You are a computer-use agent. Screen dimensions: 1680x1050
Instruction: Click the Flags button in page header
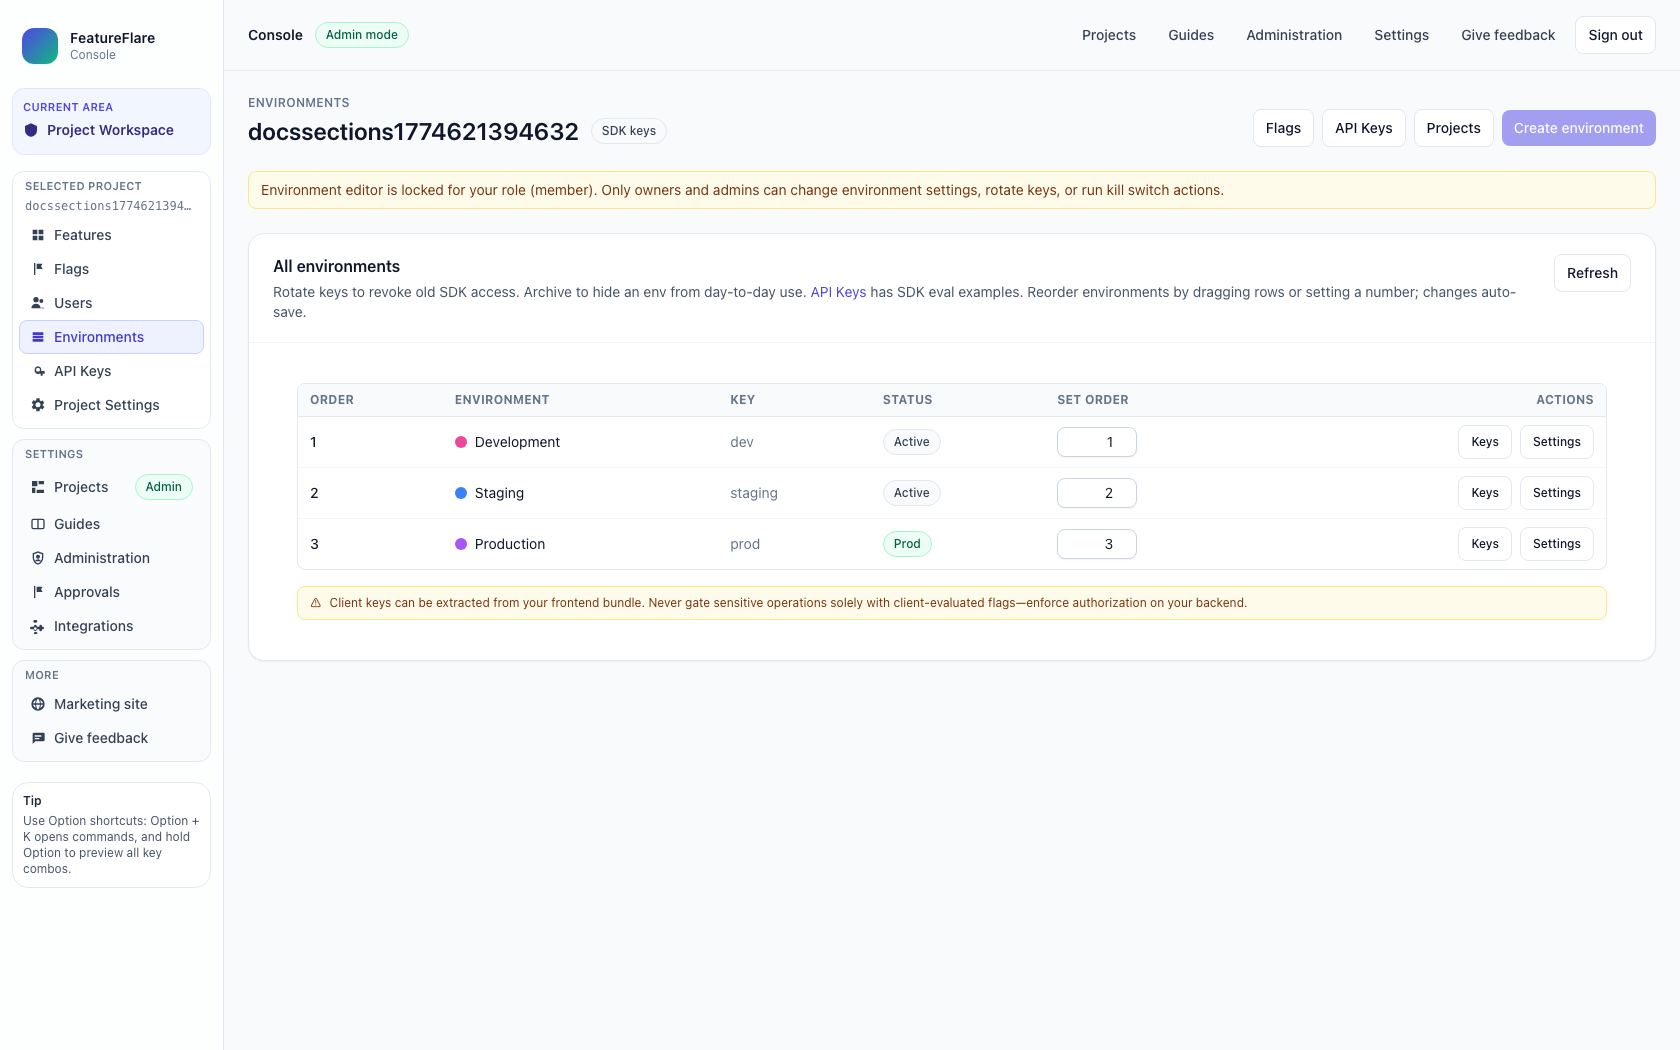click(x=1283, y=128)
